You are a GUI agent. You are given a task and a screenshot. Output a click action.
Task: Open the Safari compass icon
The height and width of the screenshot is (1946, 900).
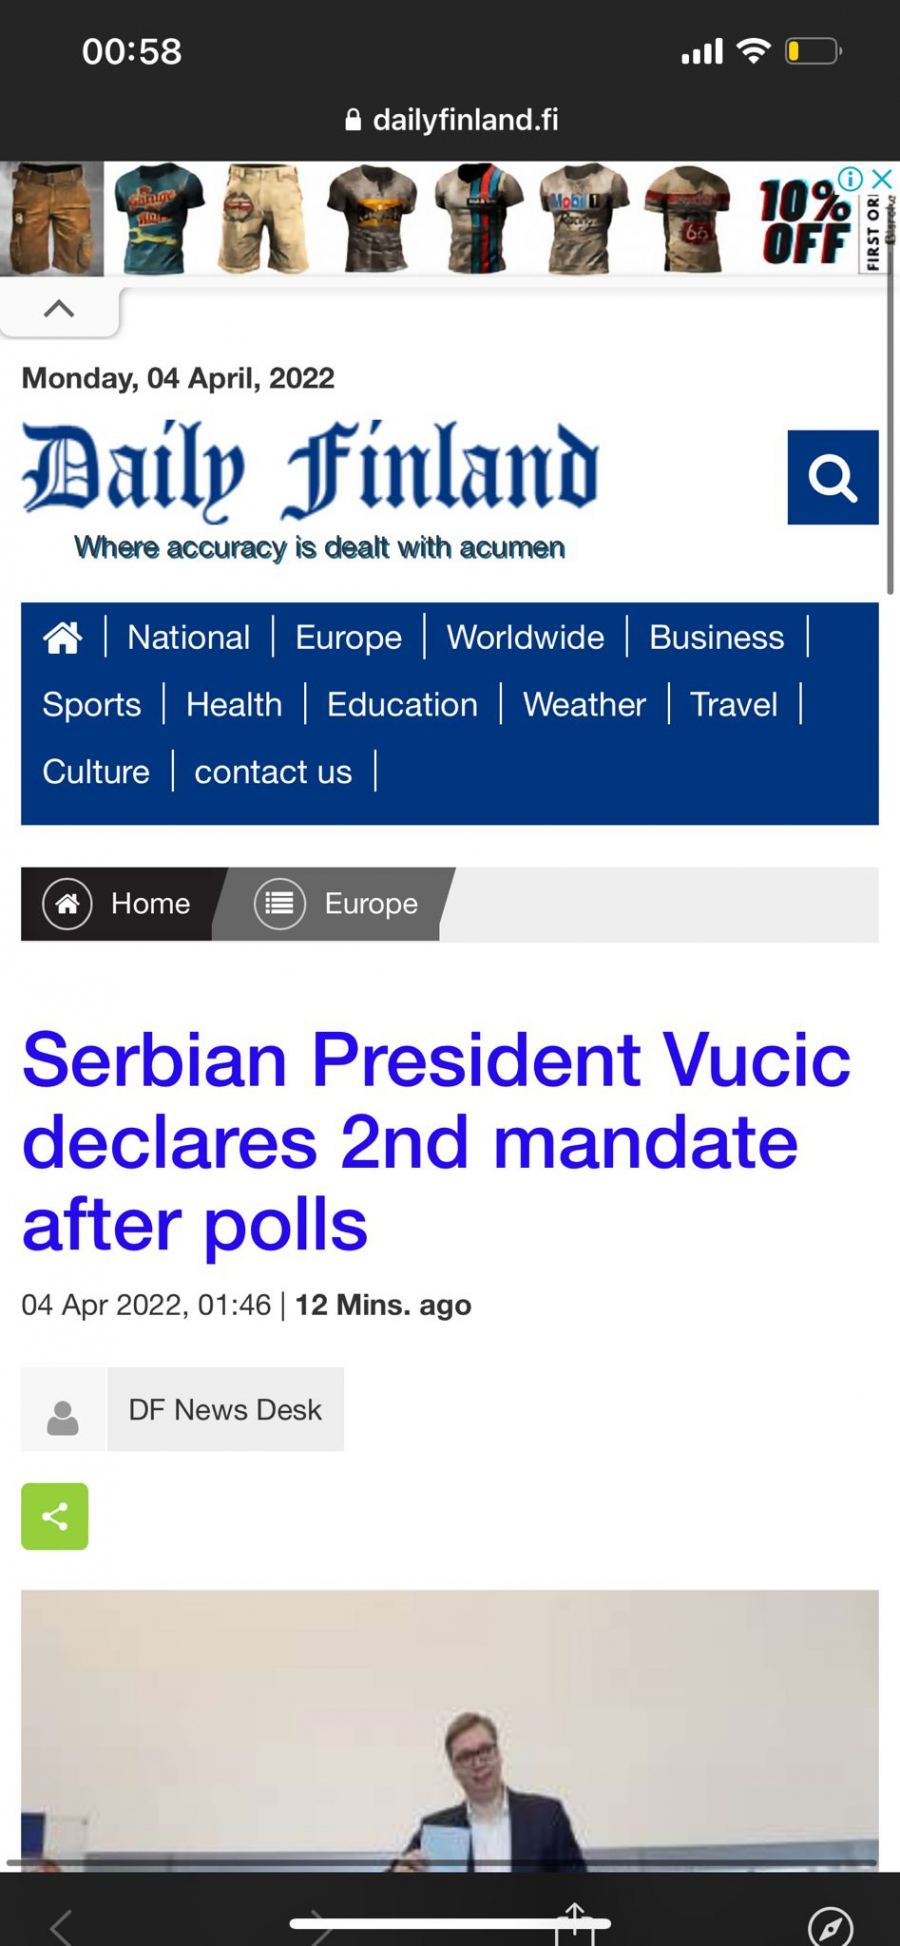(830, 1925)
